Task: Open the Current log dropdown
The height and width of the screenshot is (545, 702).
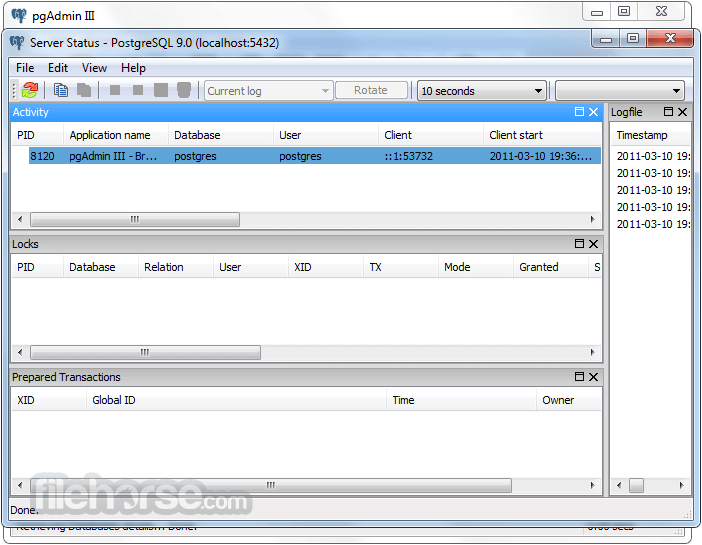Action: 269,91
